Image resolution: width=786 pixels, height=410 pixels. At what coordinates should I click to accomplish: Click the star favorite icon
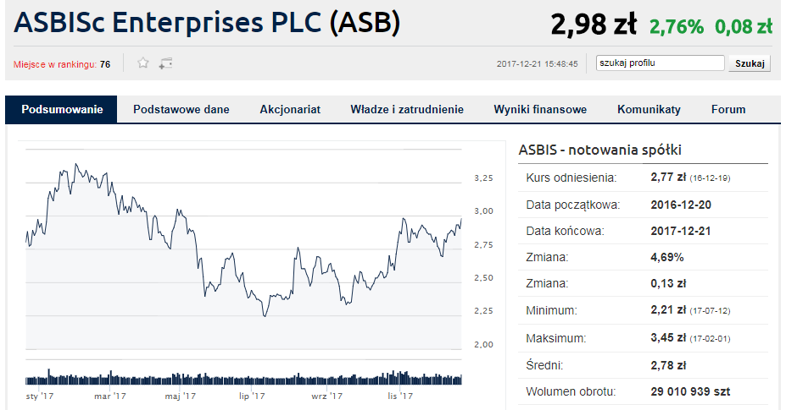(x=143, y=63)
